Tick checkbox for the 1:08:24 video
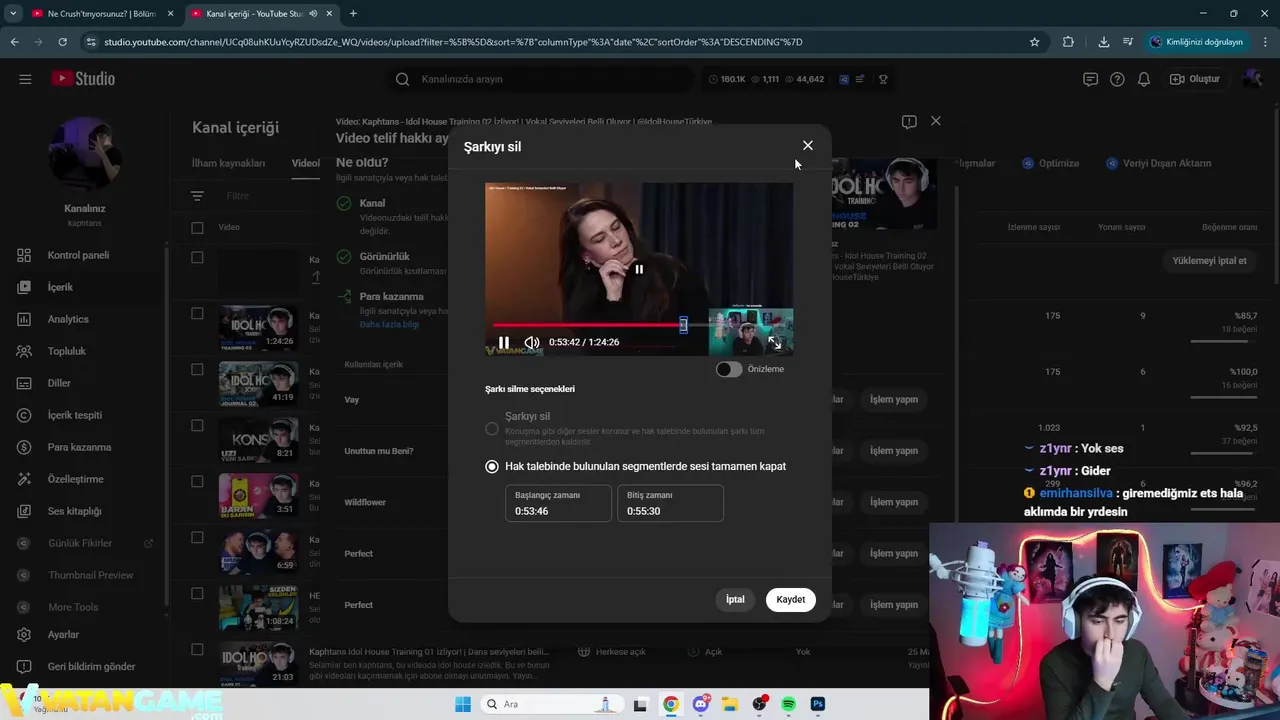 (197, 593)
